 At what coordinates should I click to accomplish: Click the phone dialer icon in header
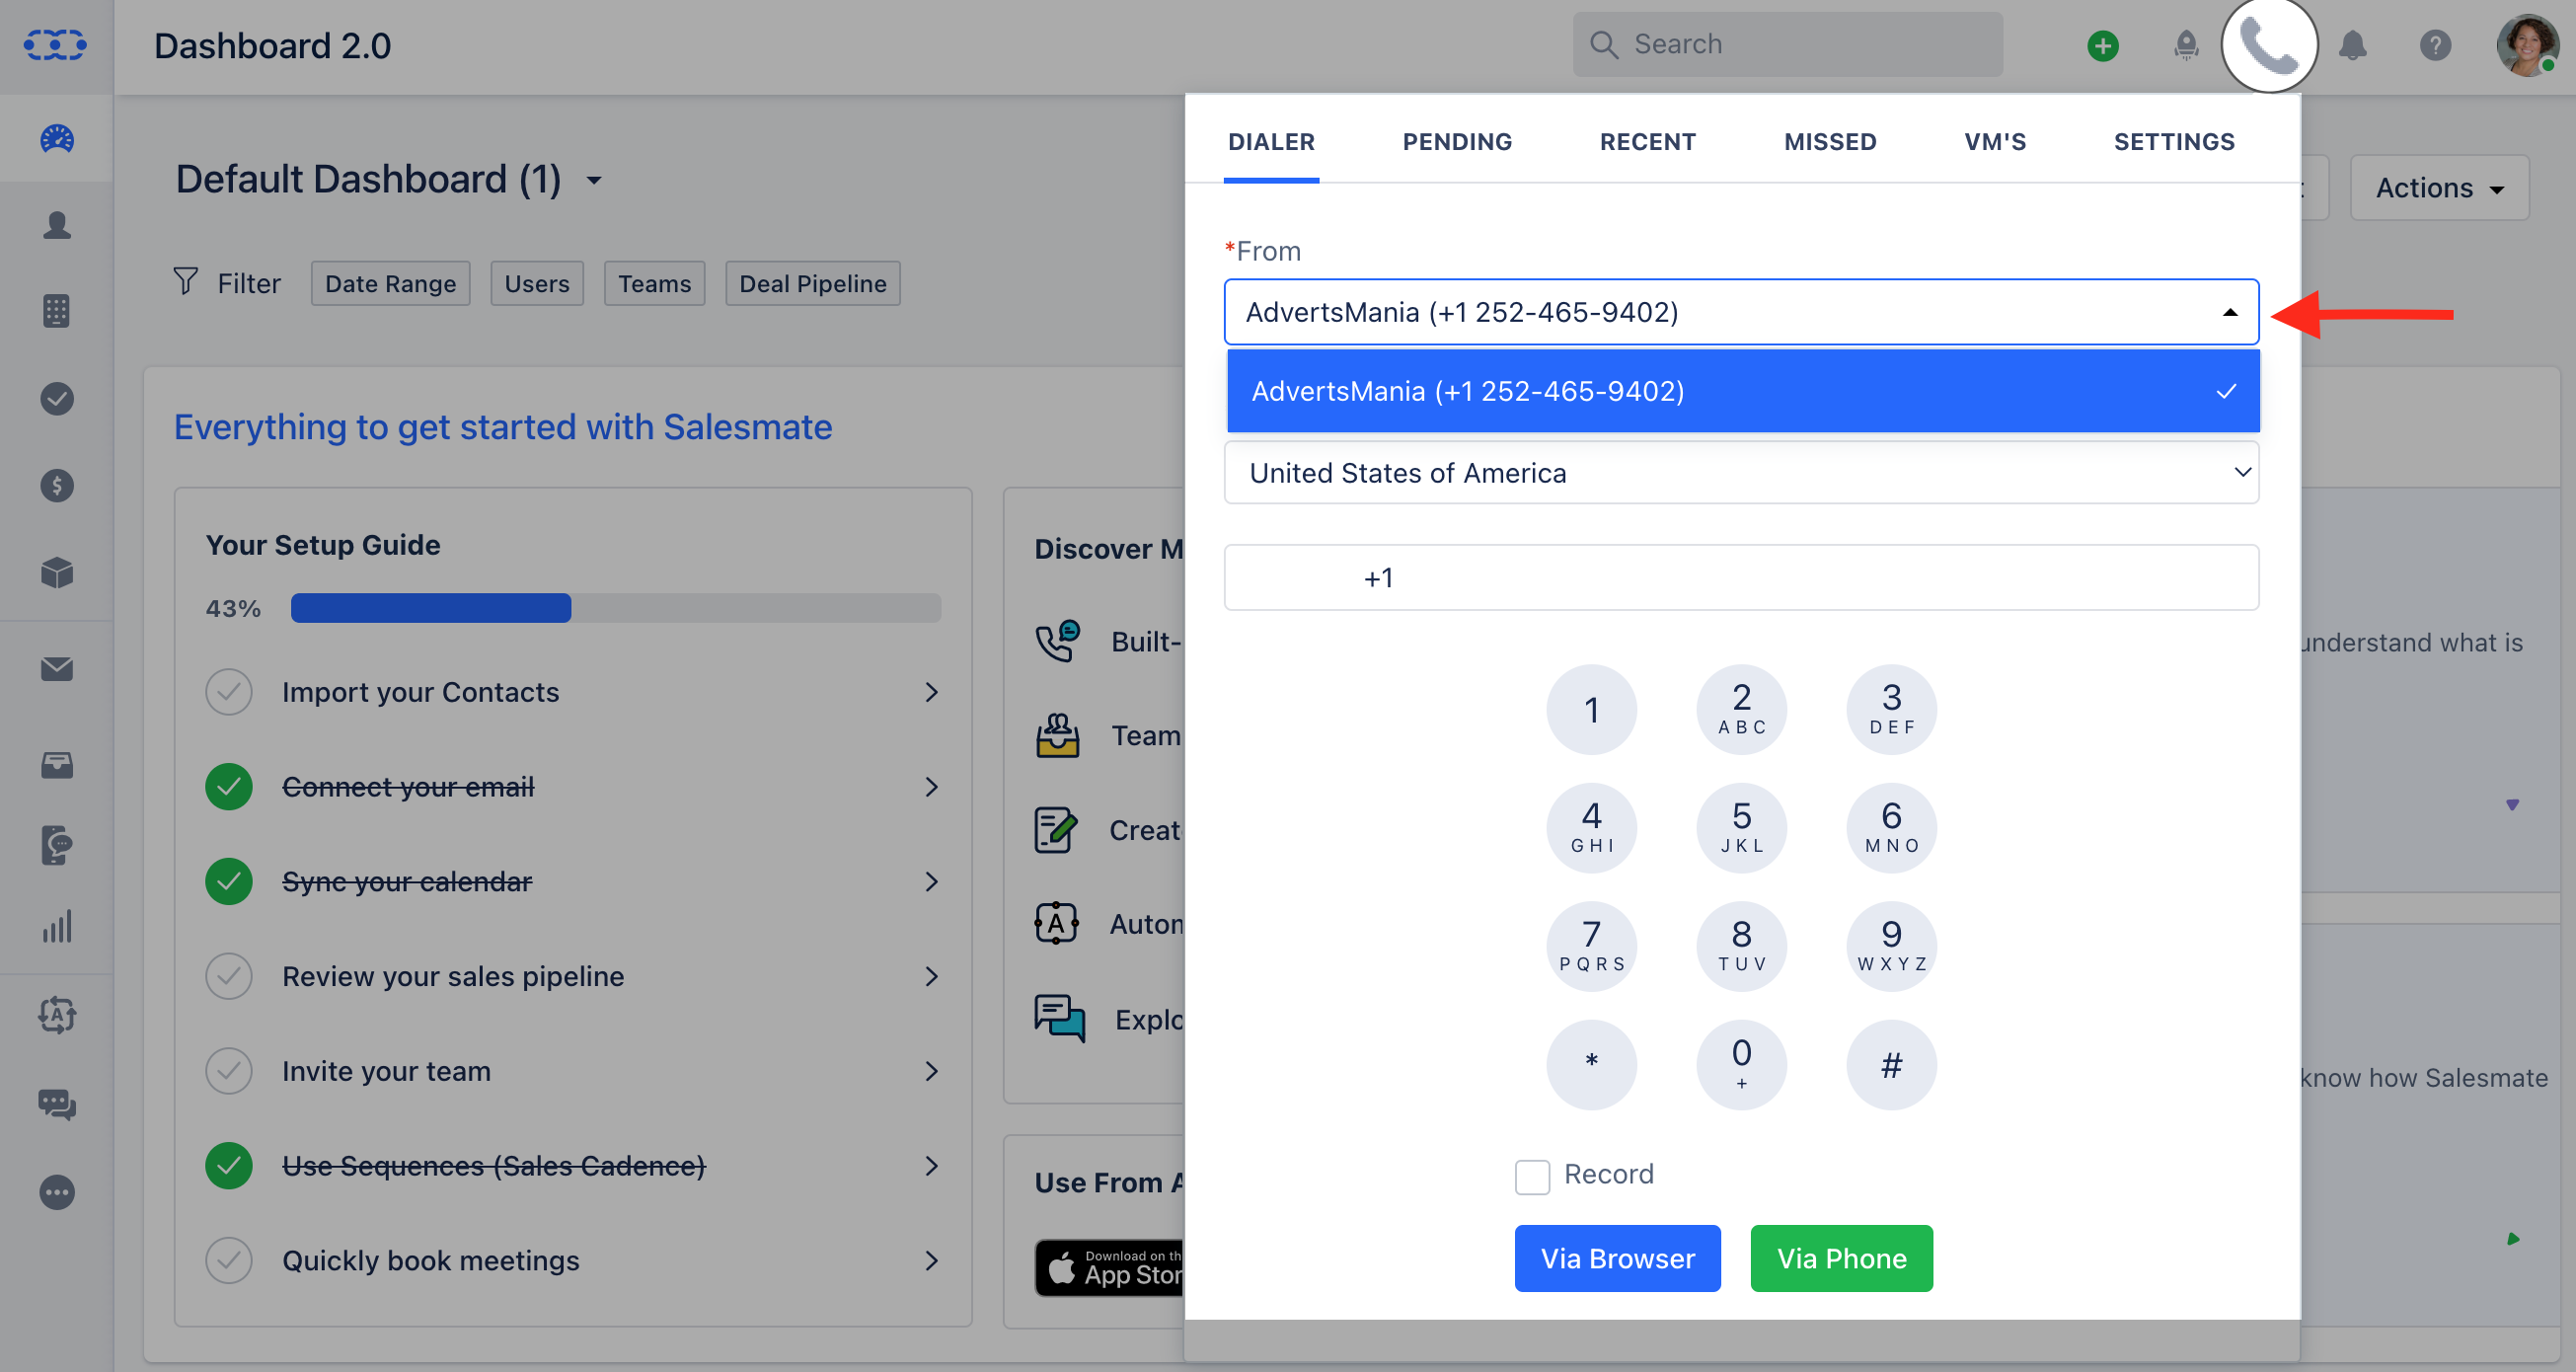[x=2269, y=45]
